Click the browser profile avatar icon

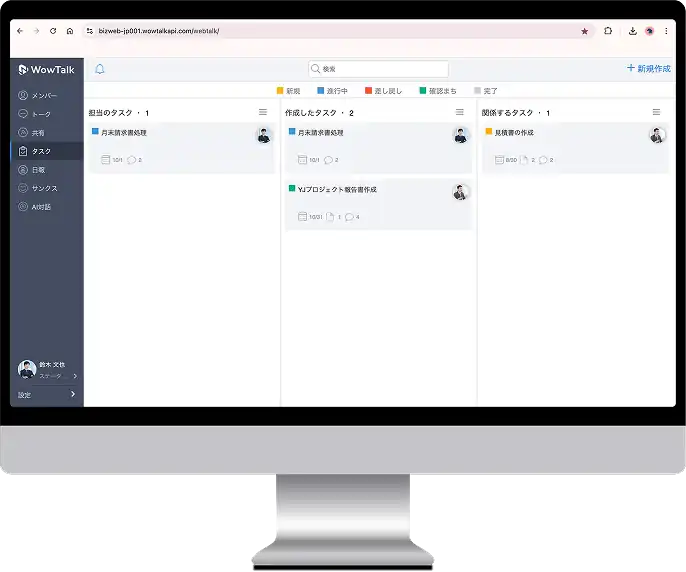pos(650,31)
